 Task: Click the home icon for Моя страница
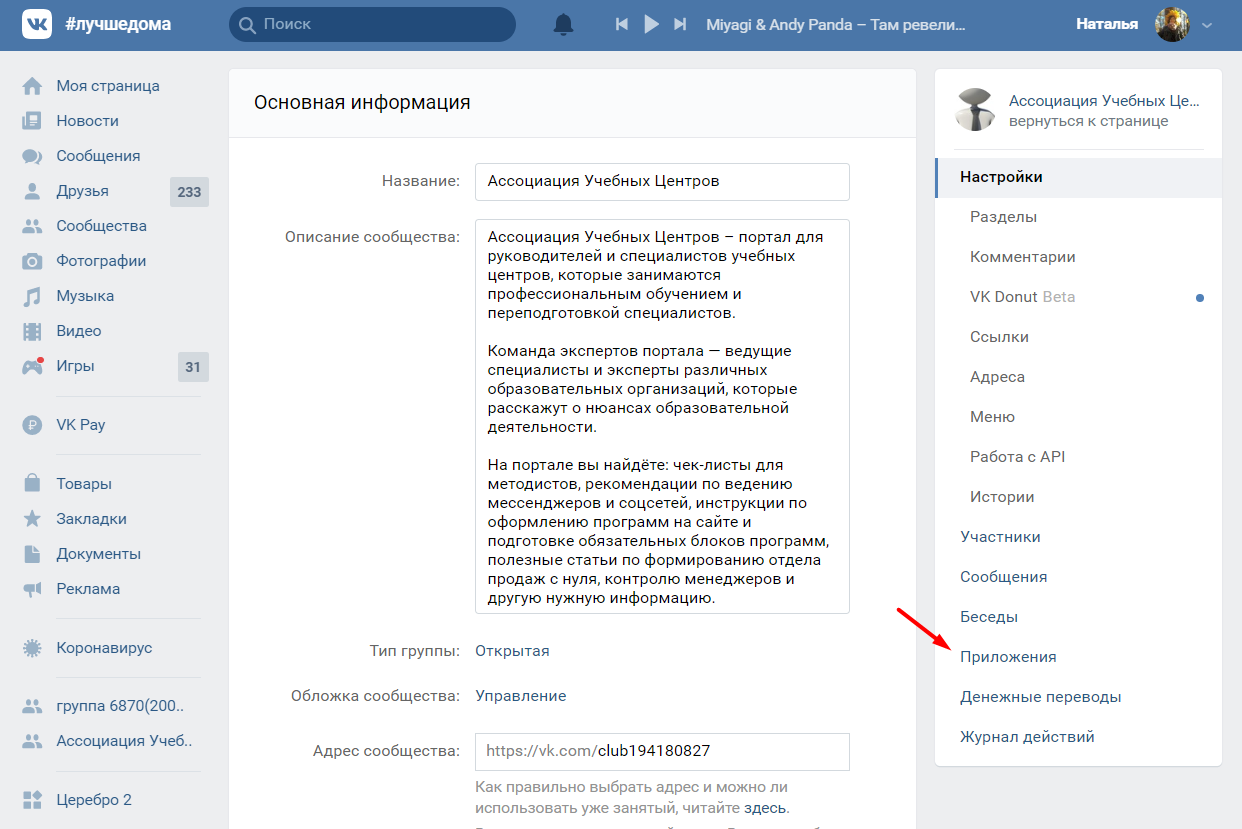33,86
